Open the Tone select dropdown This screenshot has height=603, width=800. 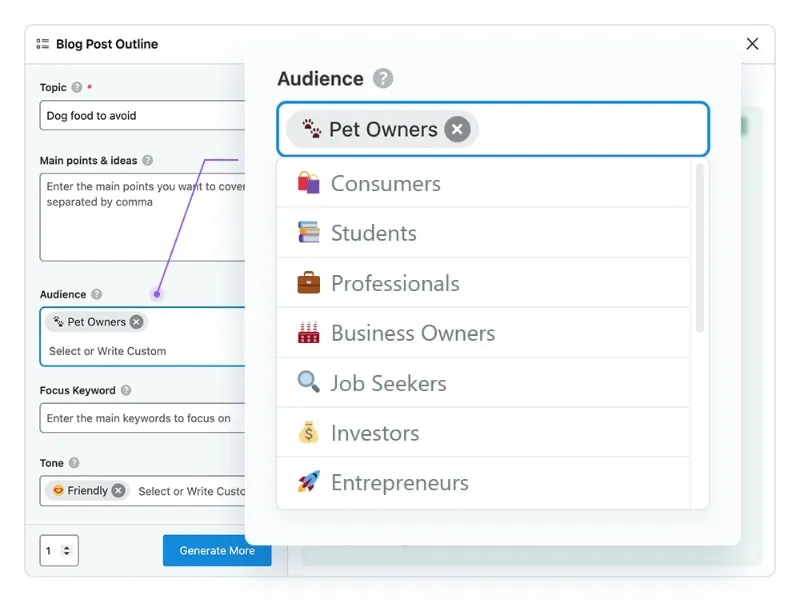(x=190, y=491)
